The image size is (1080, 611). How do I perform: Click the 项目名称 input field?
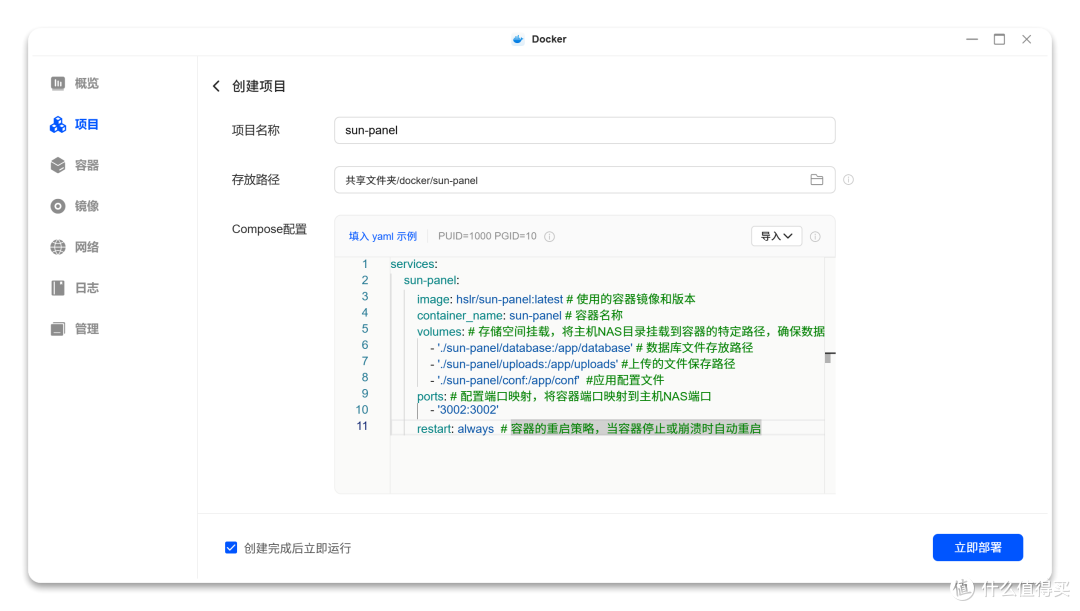point(584,130)
